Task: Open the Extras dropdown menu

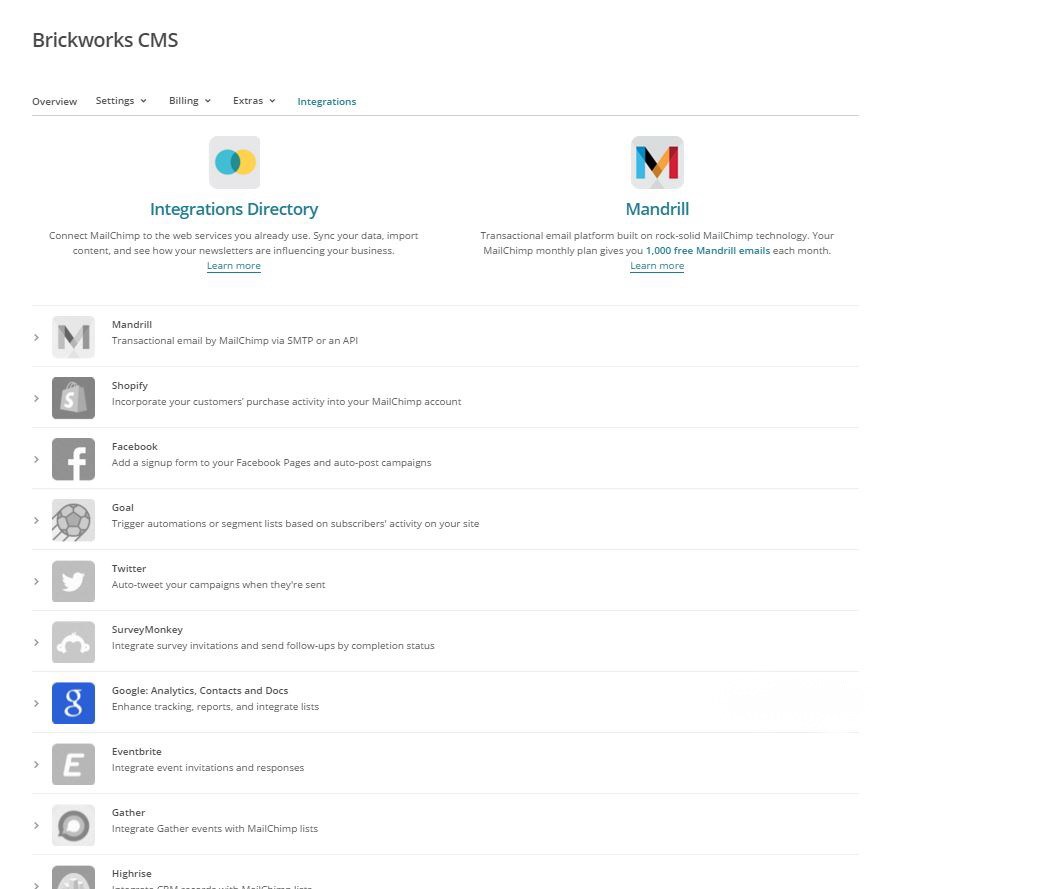Action: pos(254,101)
